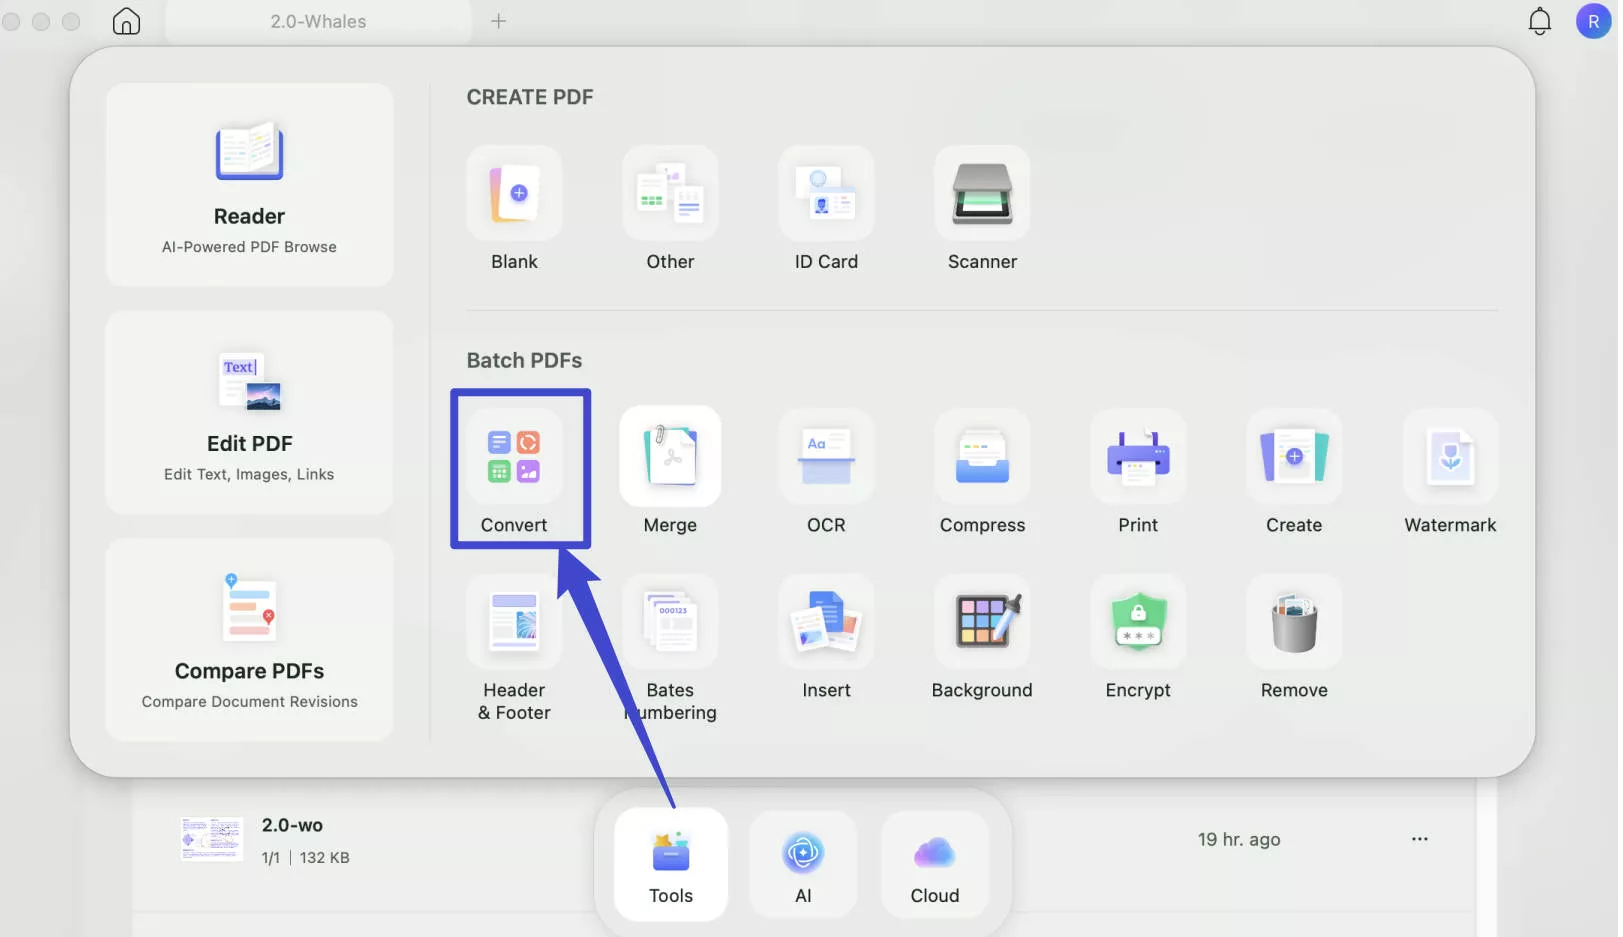1623x937 pixels.
Task: Open the Cloud tab
Action: tap(935, 865)
